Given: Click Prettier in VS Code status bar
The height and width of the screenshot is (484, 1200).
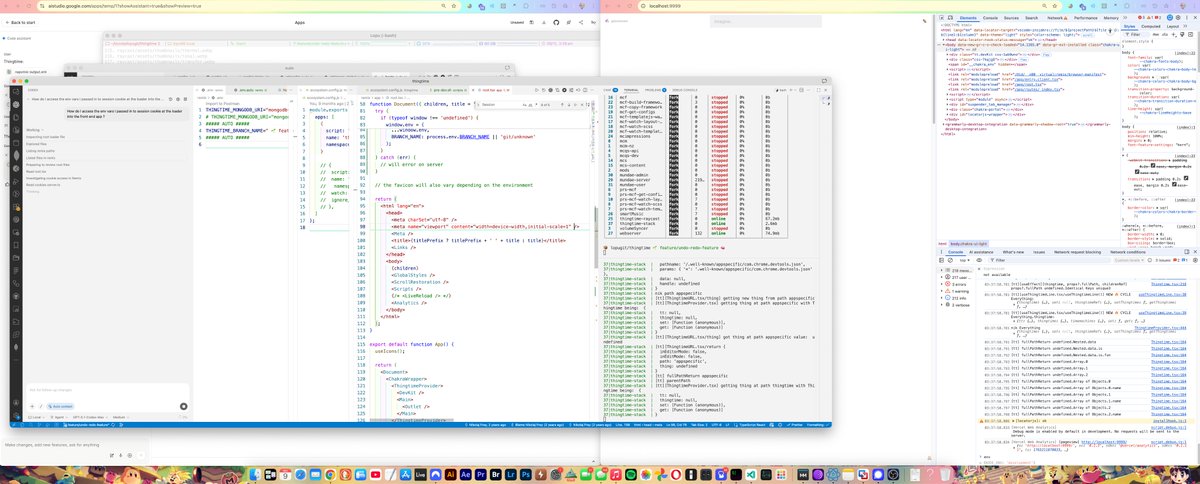Looking at the screenshot, I should tap(798, 425).
